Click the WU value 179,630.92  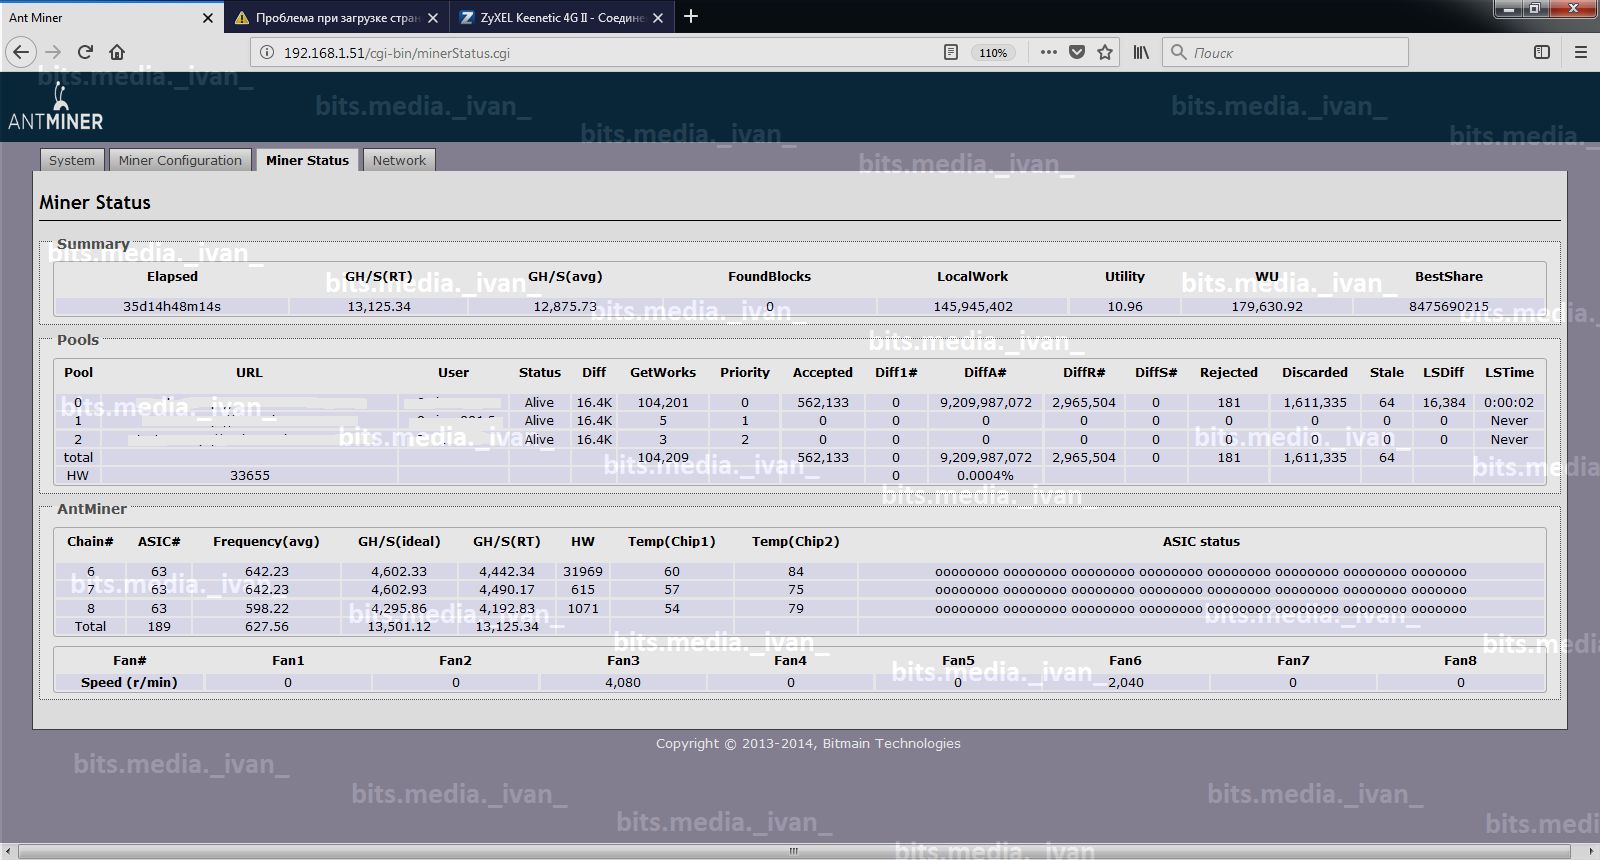pyautogui.click(x=1267, y=307)
